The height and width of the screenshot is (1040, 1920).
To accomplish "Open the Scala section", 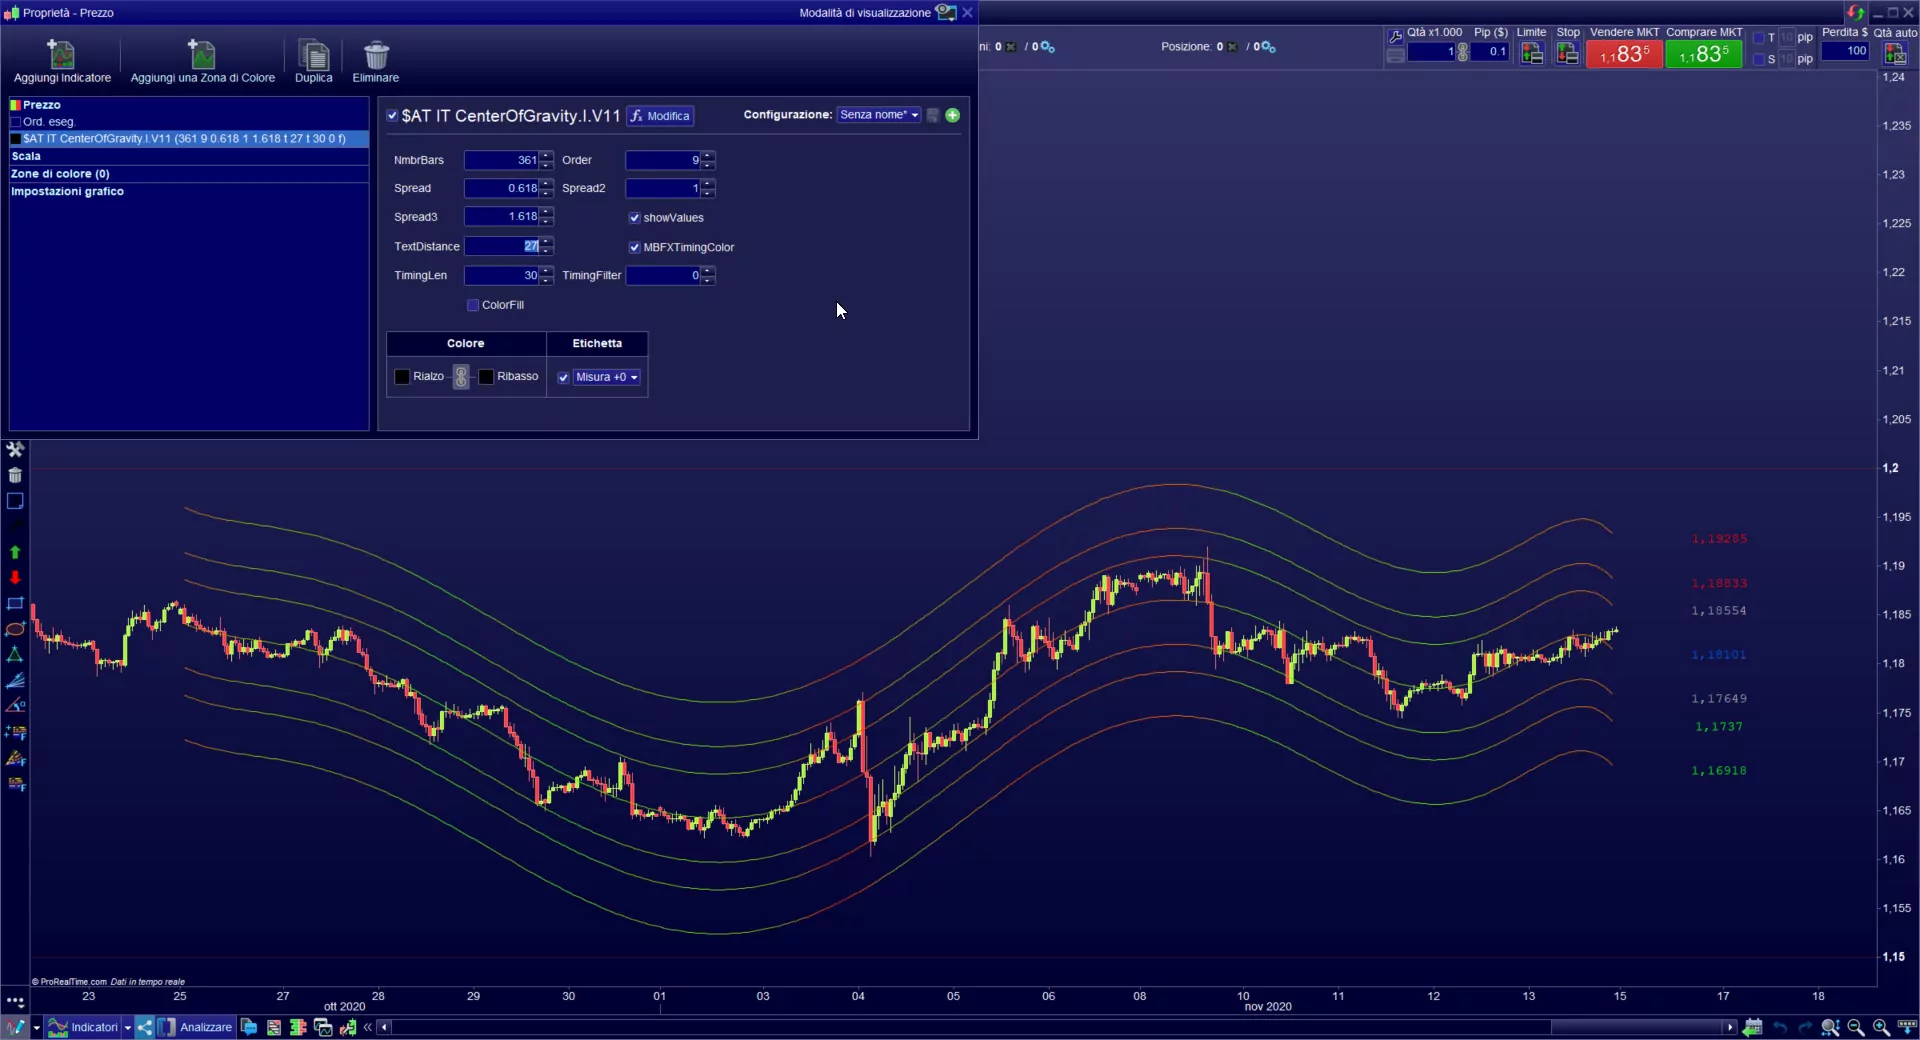I will point(189,156).
